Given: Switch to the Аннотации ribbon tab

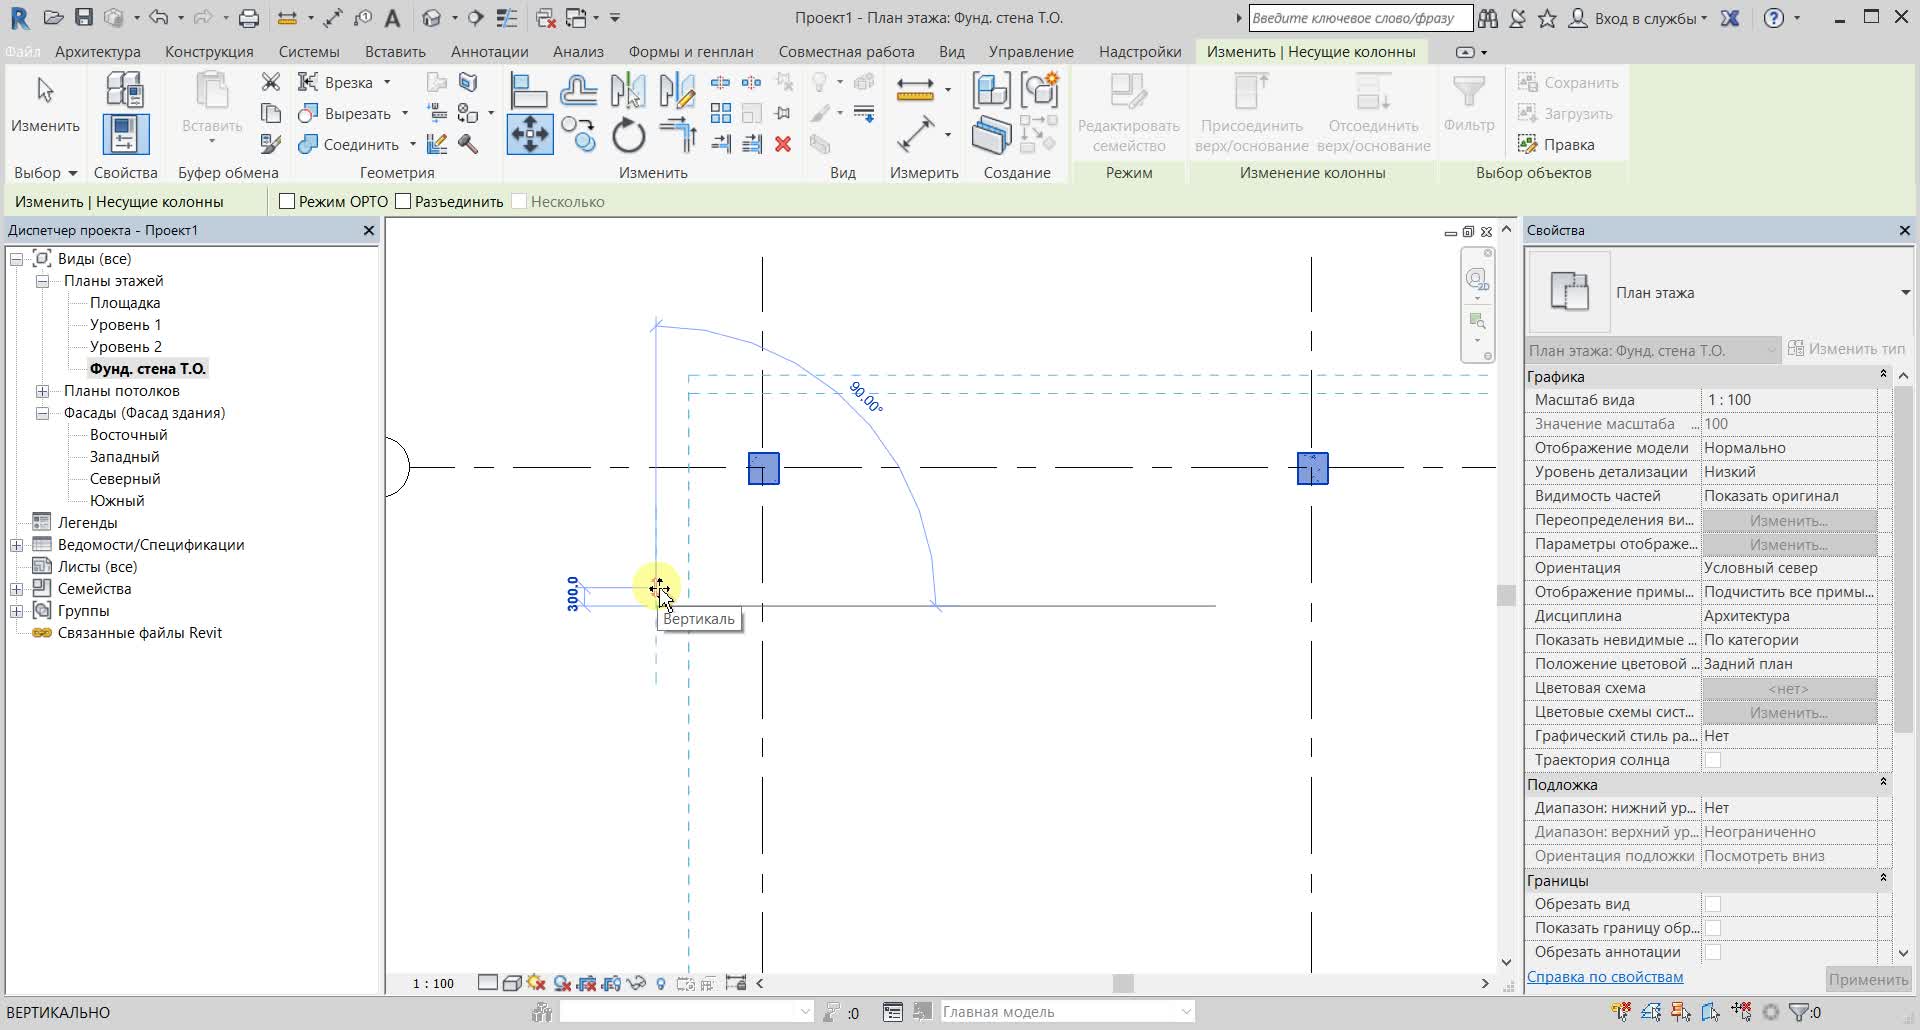Looking at the screenshot, I should coord(490,51).
